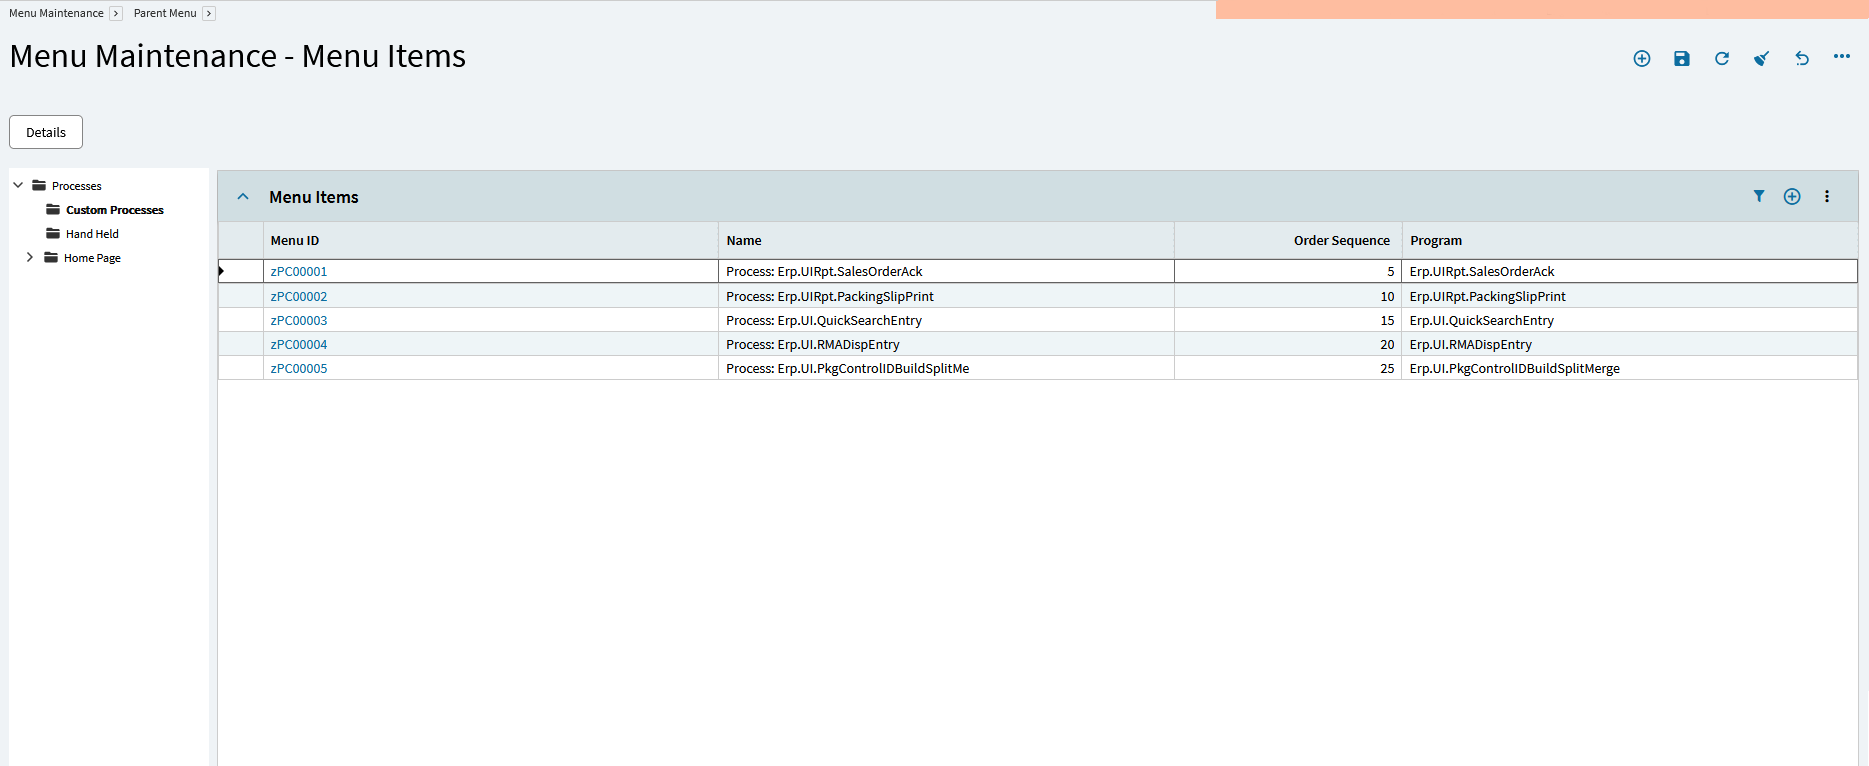This screenshot has width=1869, height=766.
Task: Save using the floppy disk icon
Action: click(x=1682, y=58)
